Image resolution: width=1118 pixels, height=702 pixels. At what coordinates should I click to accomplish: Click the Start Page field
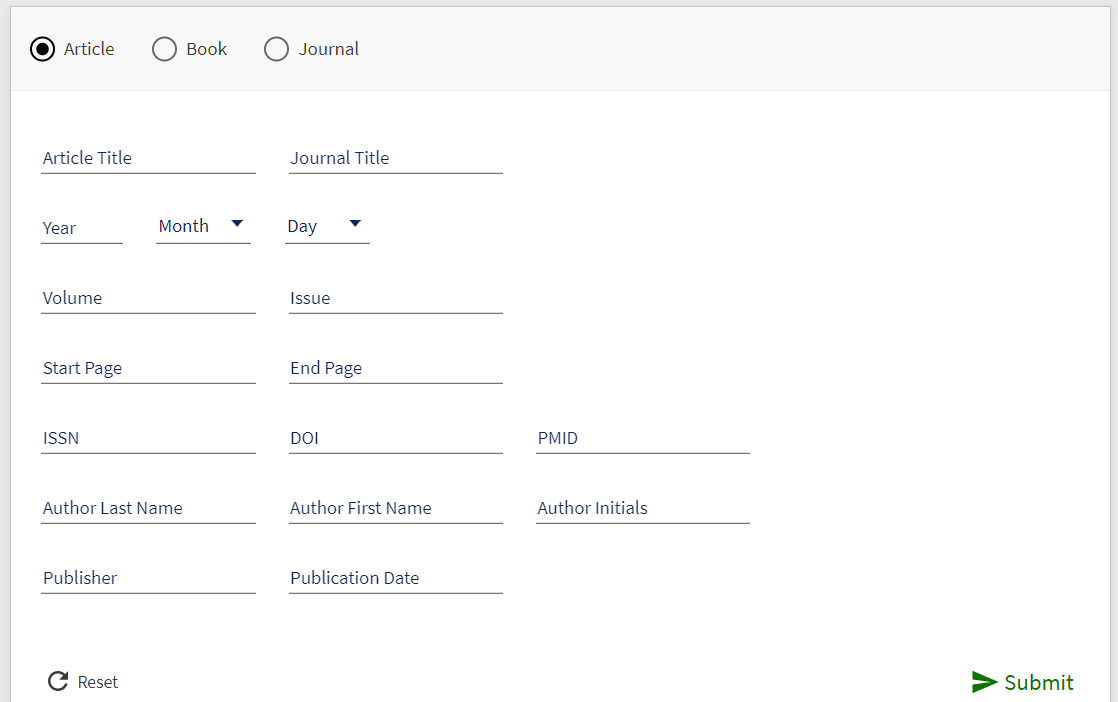click(x=148, y=368)
